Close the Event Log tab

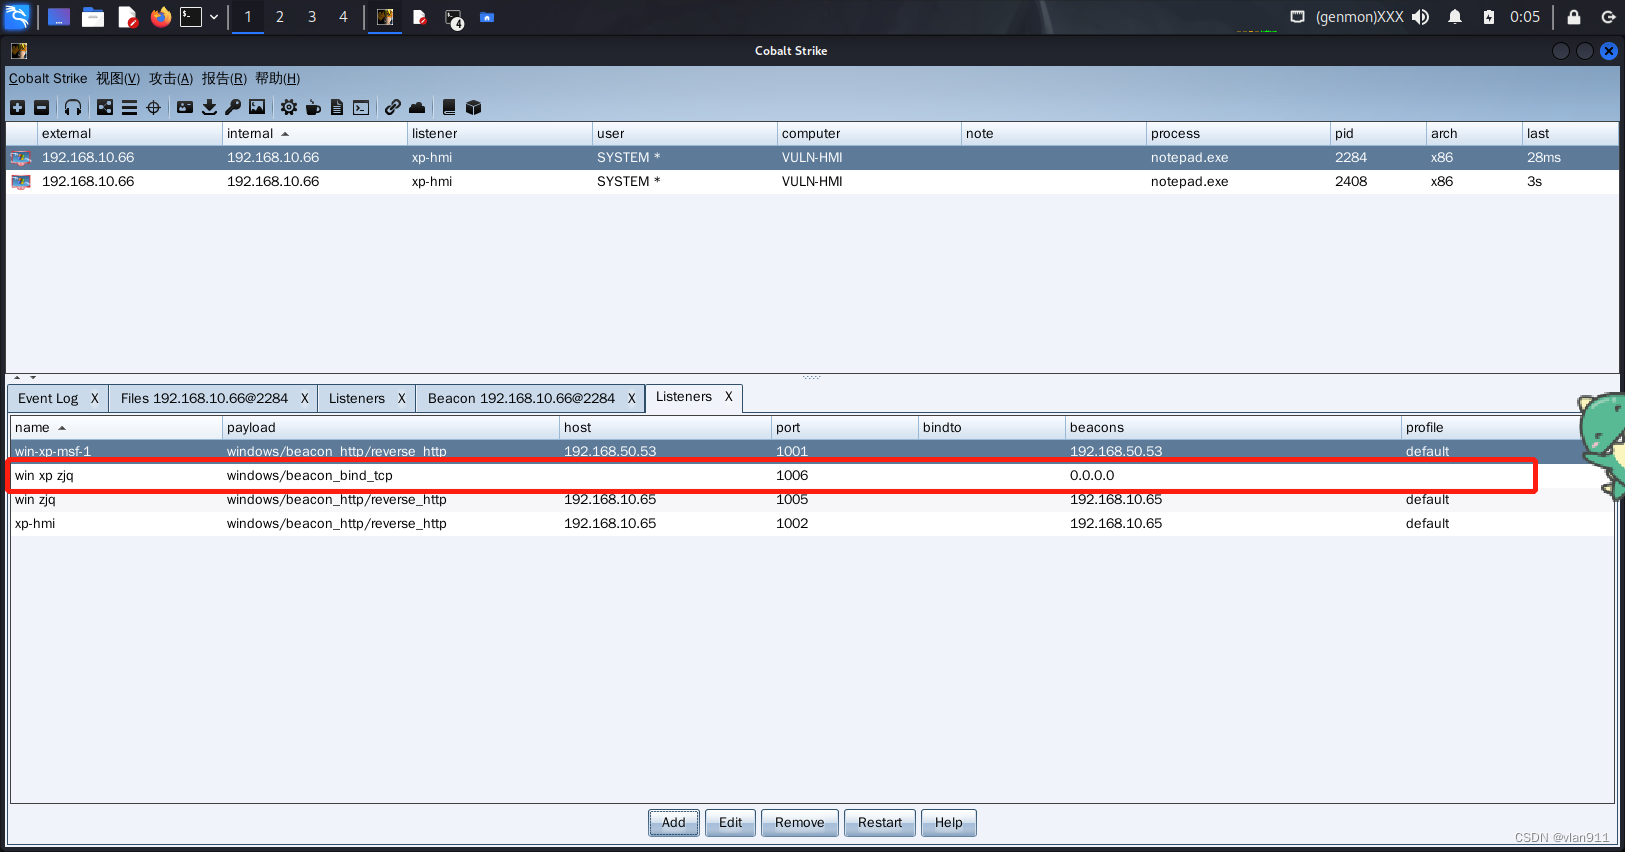pos(95,398)
